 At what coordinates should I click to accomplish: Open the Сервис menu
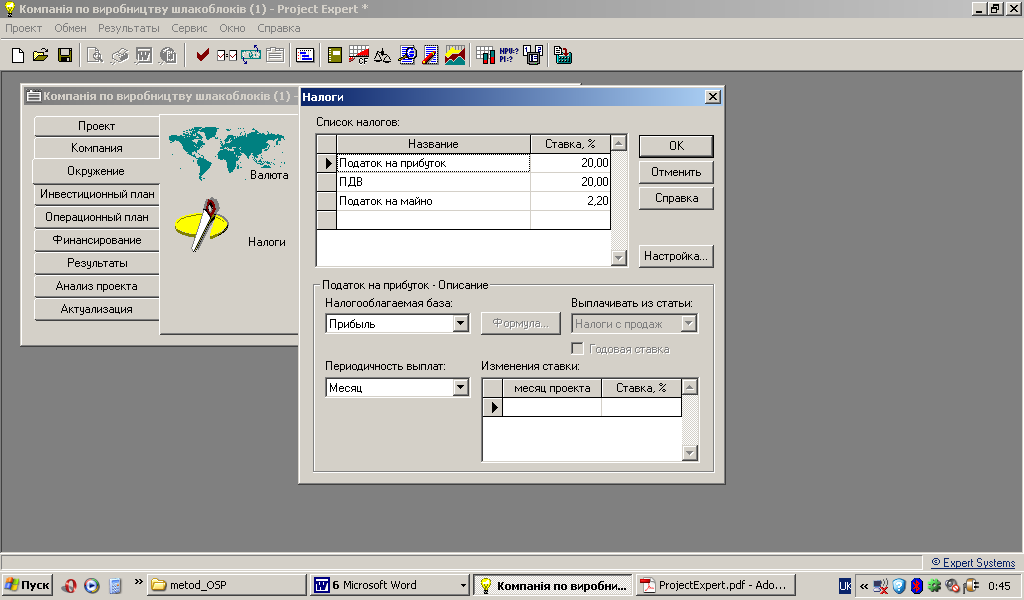pos(189,28)
